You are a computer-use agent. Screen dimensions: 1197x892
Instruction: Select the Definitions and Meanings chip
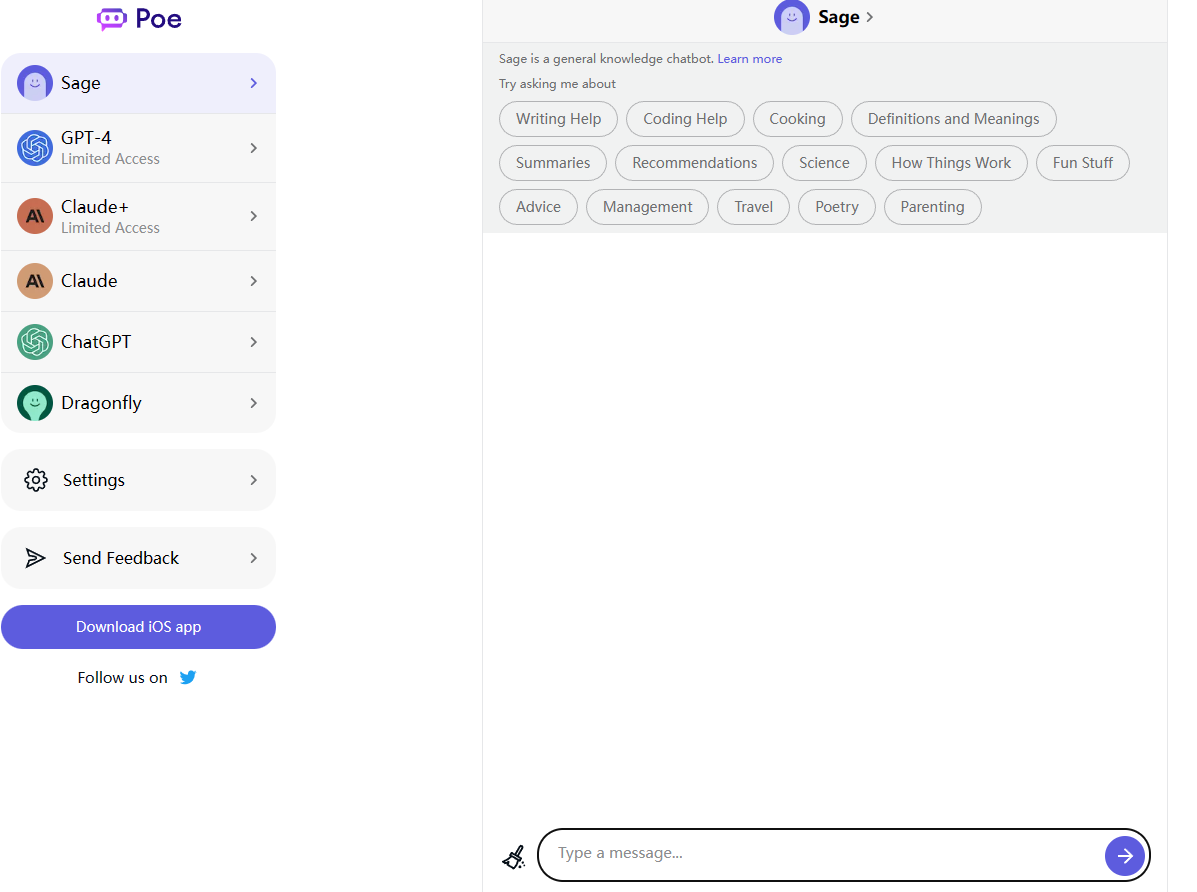(953, 119)
